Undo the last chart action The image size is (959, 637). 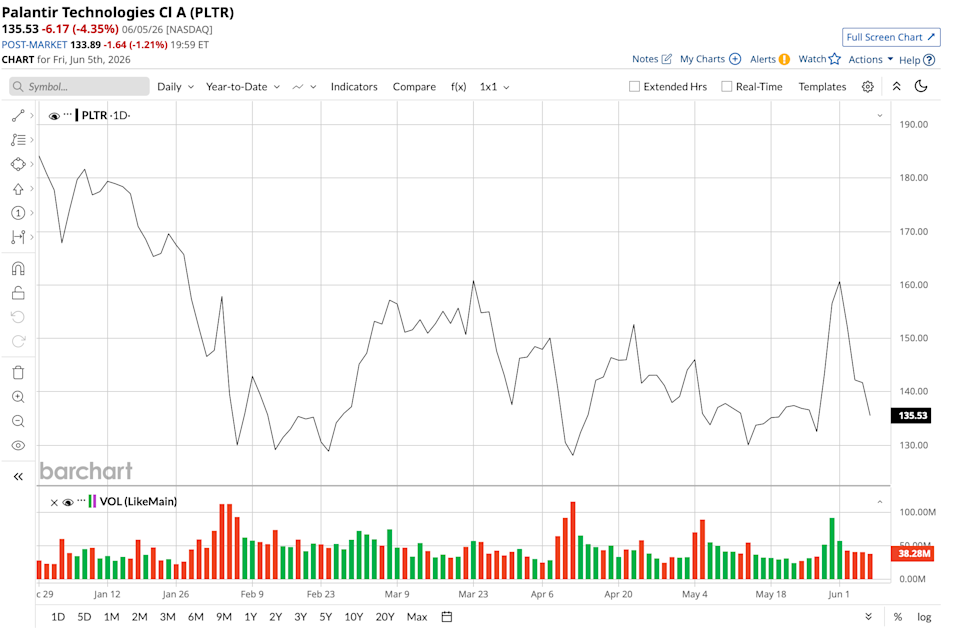tap(18, 317)
